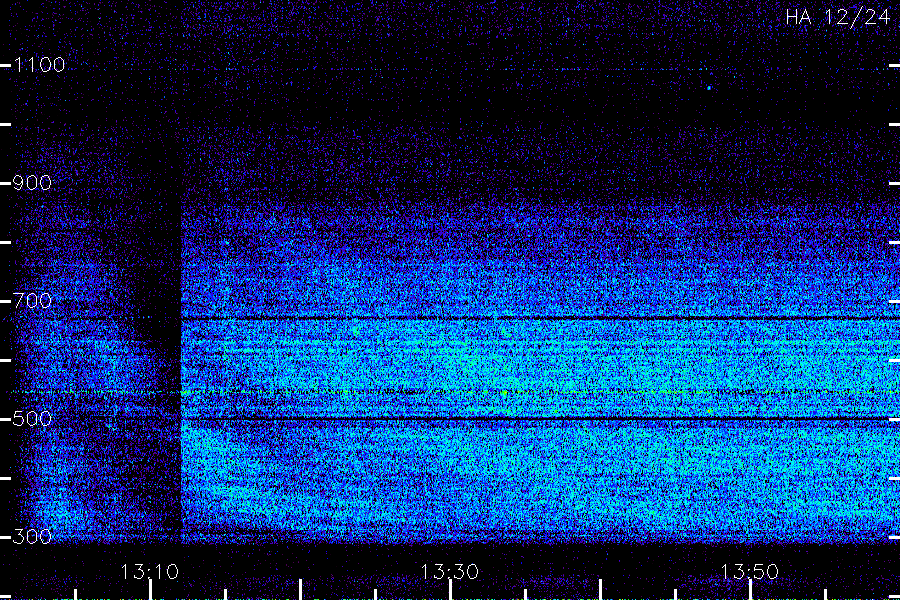
Task: Click the 900 frequency axis label
Action: pos(32,183)
